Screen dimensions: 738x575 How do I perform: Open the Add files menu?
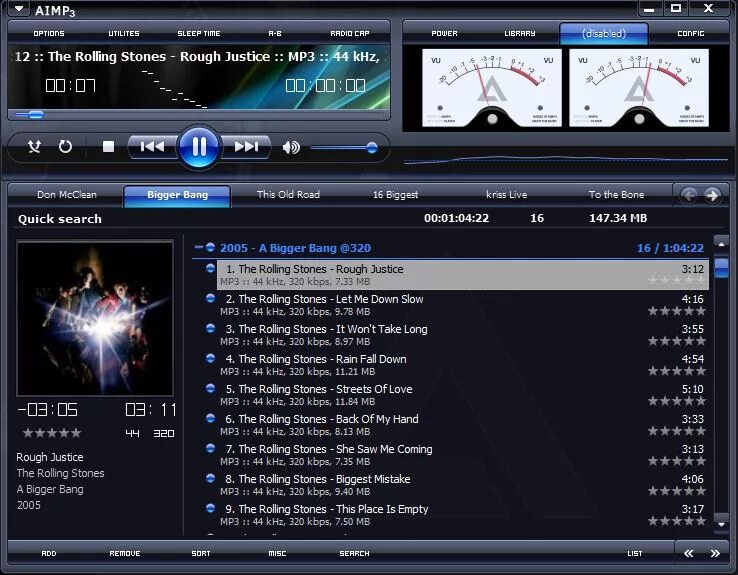tap(48, 553)
